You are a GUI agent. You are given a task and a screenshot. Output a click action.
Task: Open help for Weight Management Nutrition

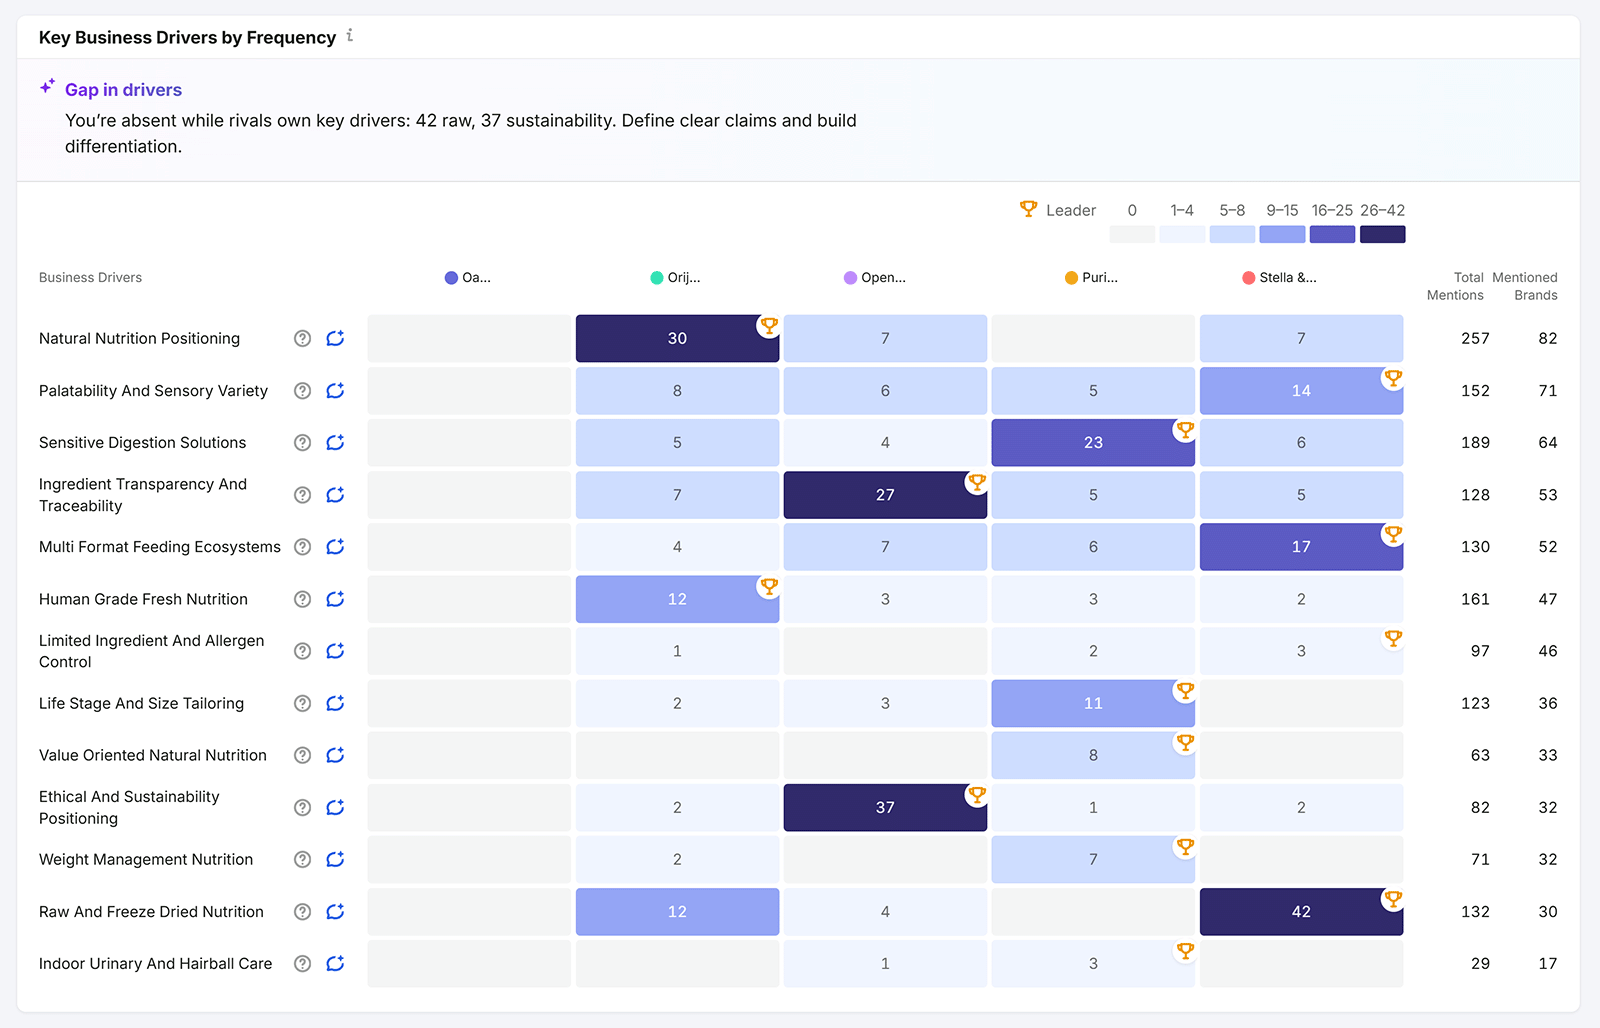coord(302,859)
